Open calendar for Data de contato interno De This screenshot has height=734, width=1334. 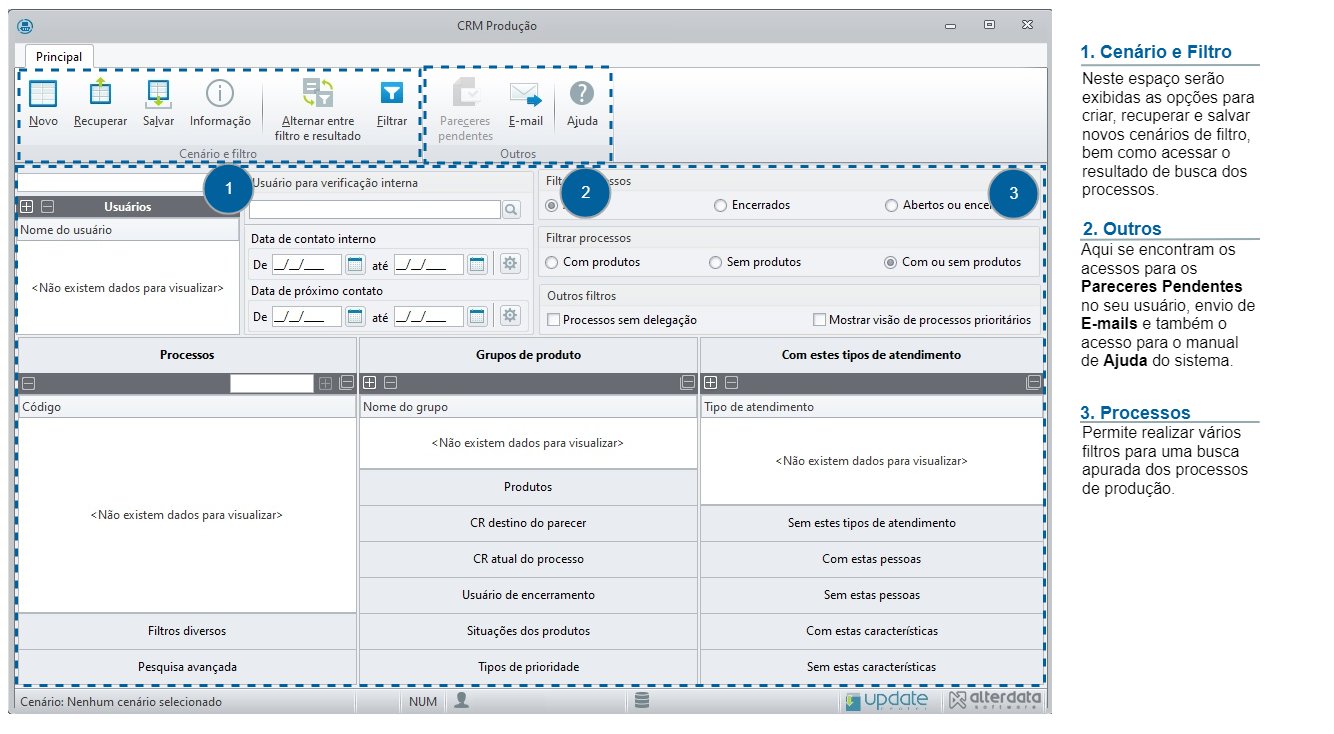point(355,264)
